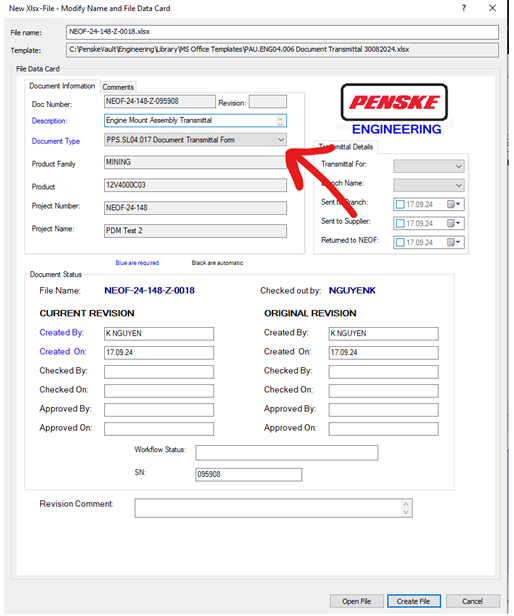The height and width of the screenshot is (616, 514).
Task: Click the original revision Created On field
Action: tap(384, 352)
